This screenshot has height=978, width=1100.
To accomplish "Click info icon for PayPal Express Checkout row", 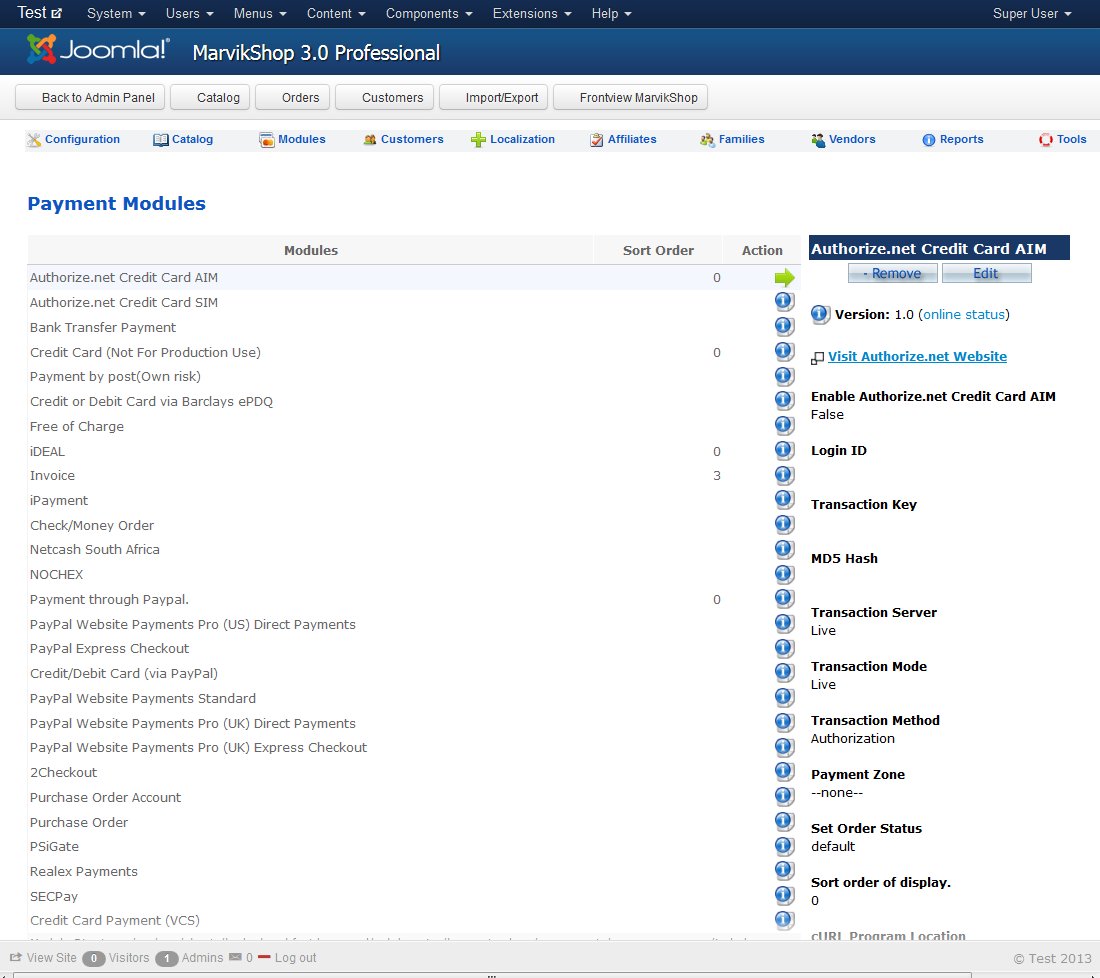I will pyautogui.click(x=784, y=648).
